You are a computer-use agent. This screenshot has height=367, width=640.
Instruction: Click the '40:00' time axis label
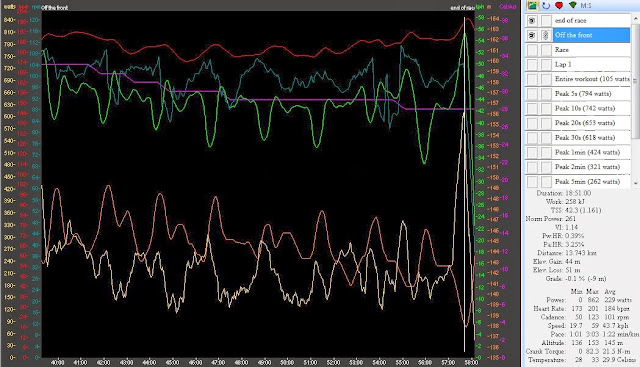(x=58, y=362)
